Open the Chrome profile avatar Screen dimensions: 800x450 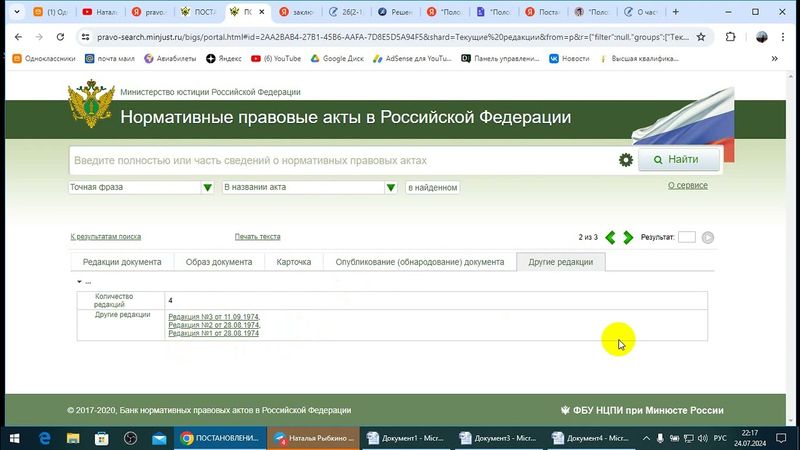[x=761, y=37]
